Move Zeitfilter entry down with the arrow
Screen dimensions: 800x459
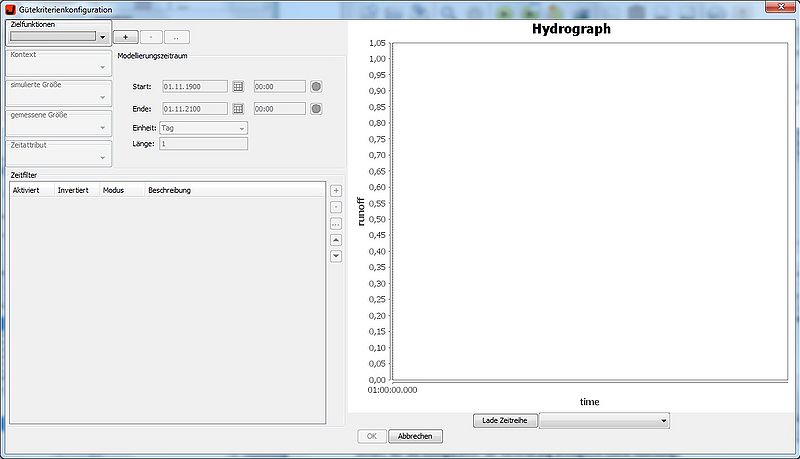coord(336,256)
